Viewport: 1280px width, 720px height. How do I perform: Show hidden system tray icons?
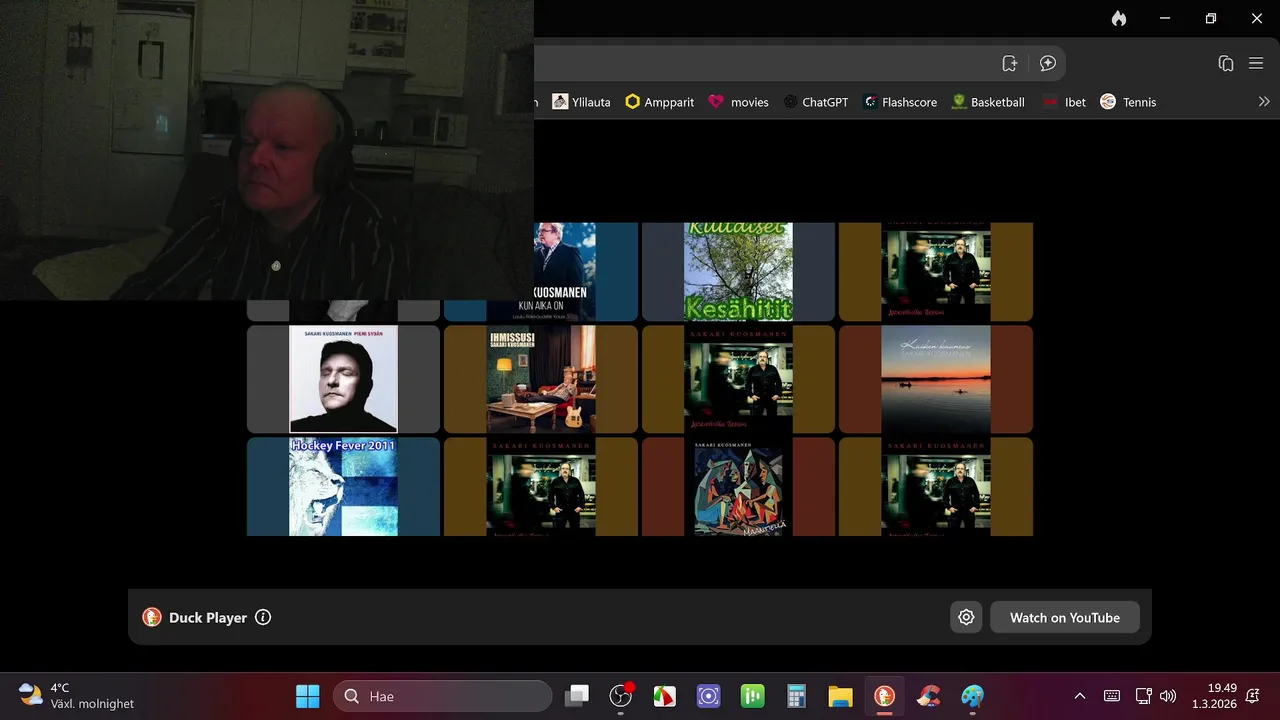(x=1080, y=696)
